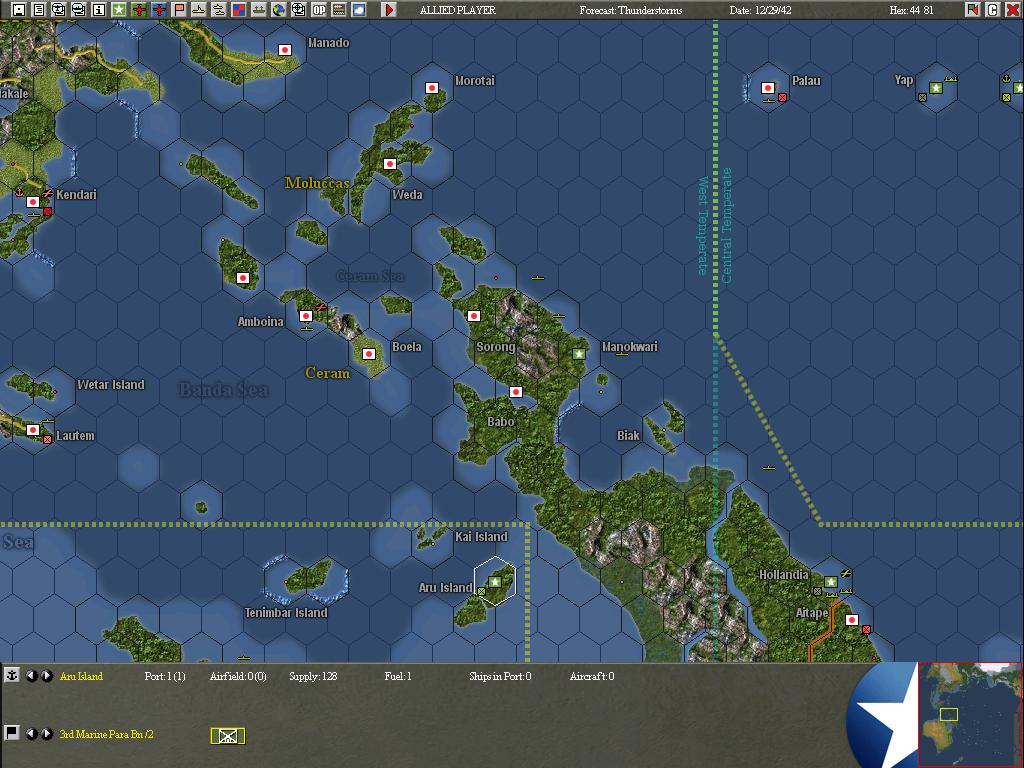1024x768 pixels.
Task: Toggle the hex grid display icon
Action: [339, 10]
